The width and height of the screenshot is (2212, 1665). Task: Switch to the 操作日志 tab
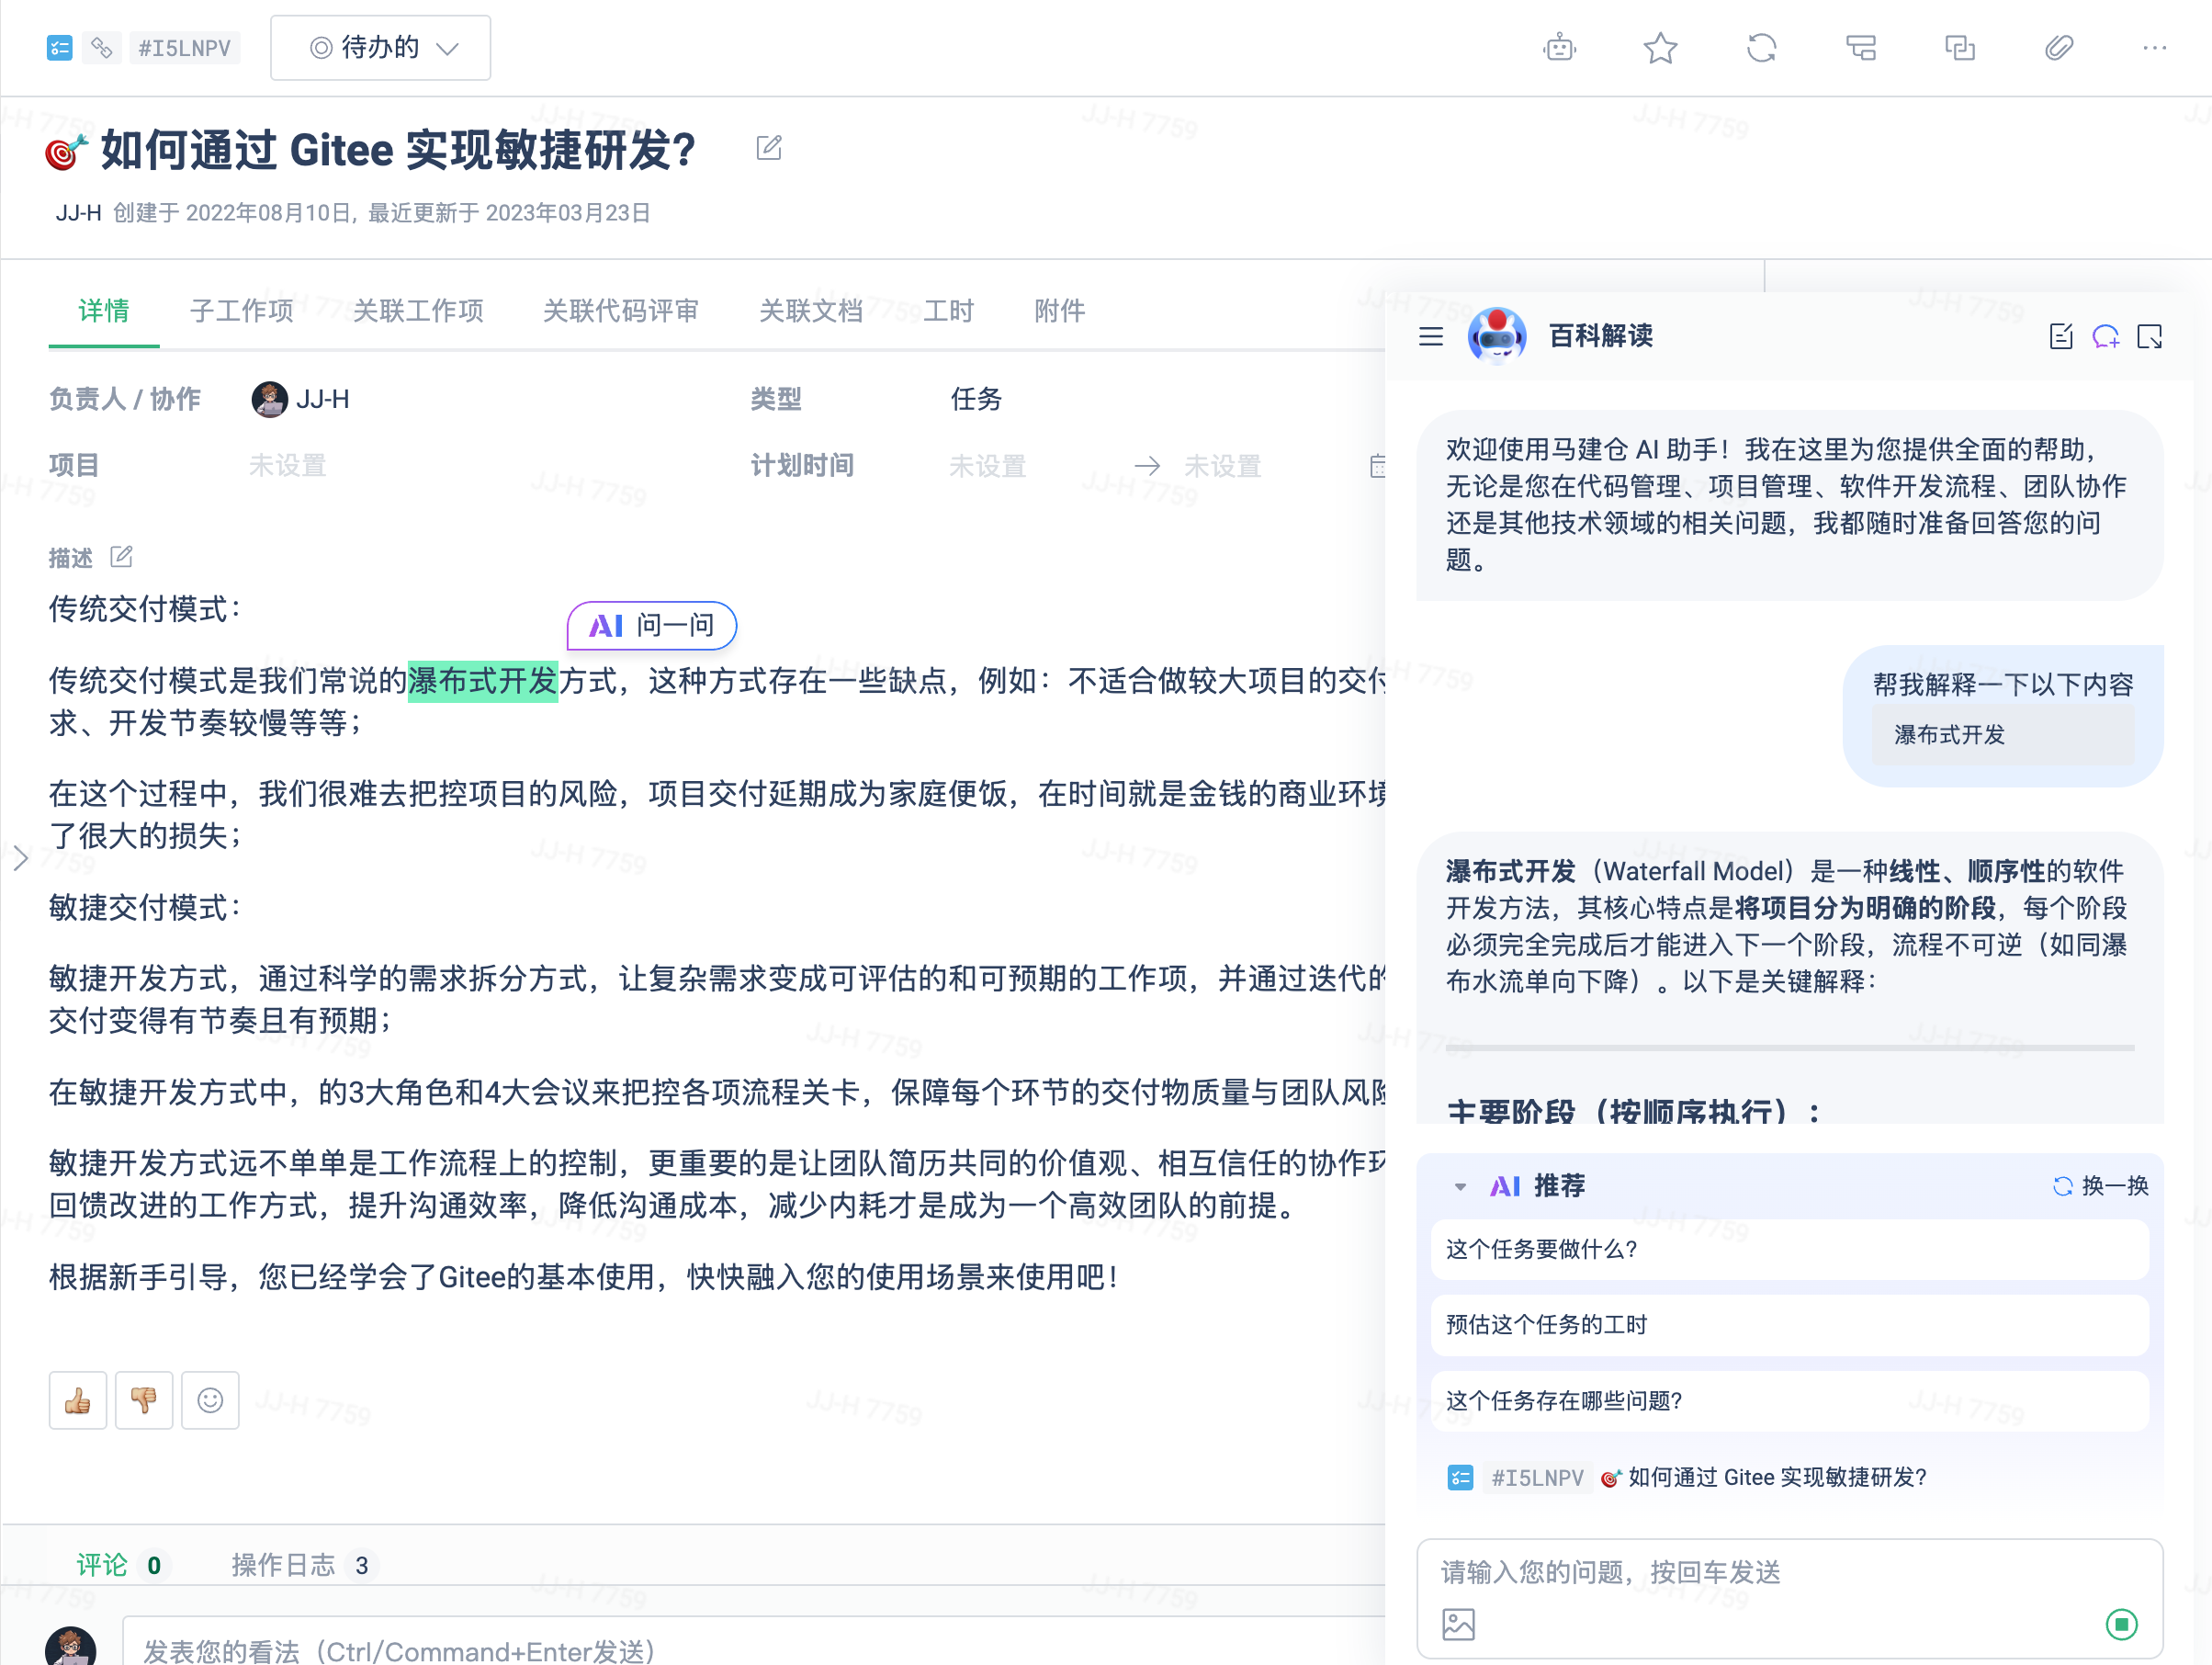tap(303, 1564)
